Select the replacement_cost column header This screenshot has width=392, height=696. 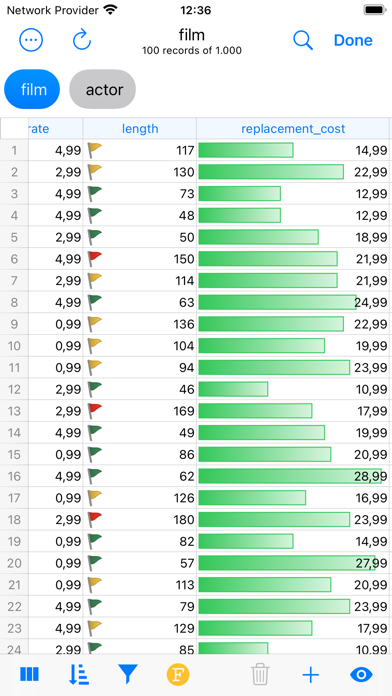point(293,129)
